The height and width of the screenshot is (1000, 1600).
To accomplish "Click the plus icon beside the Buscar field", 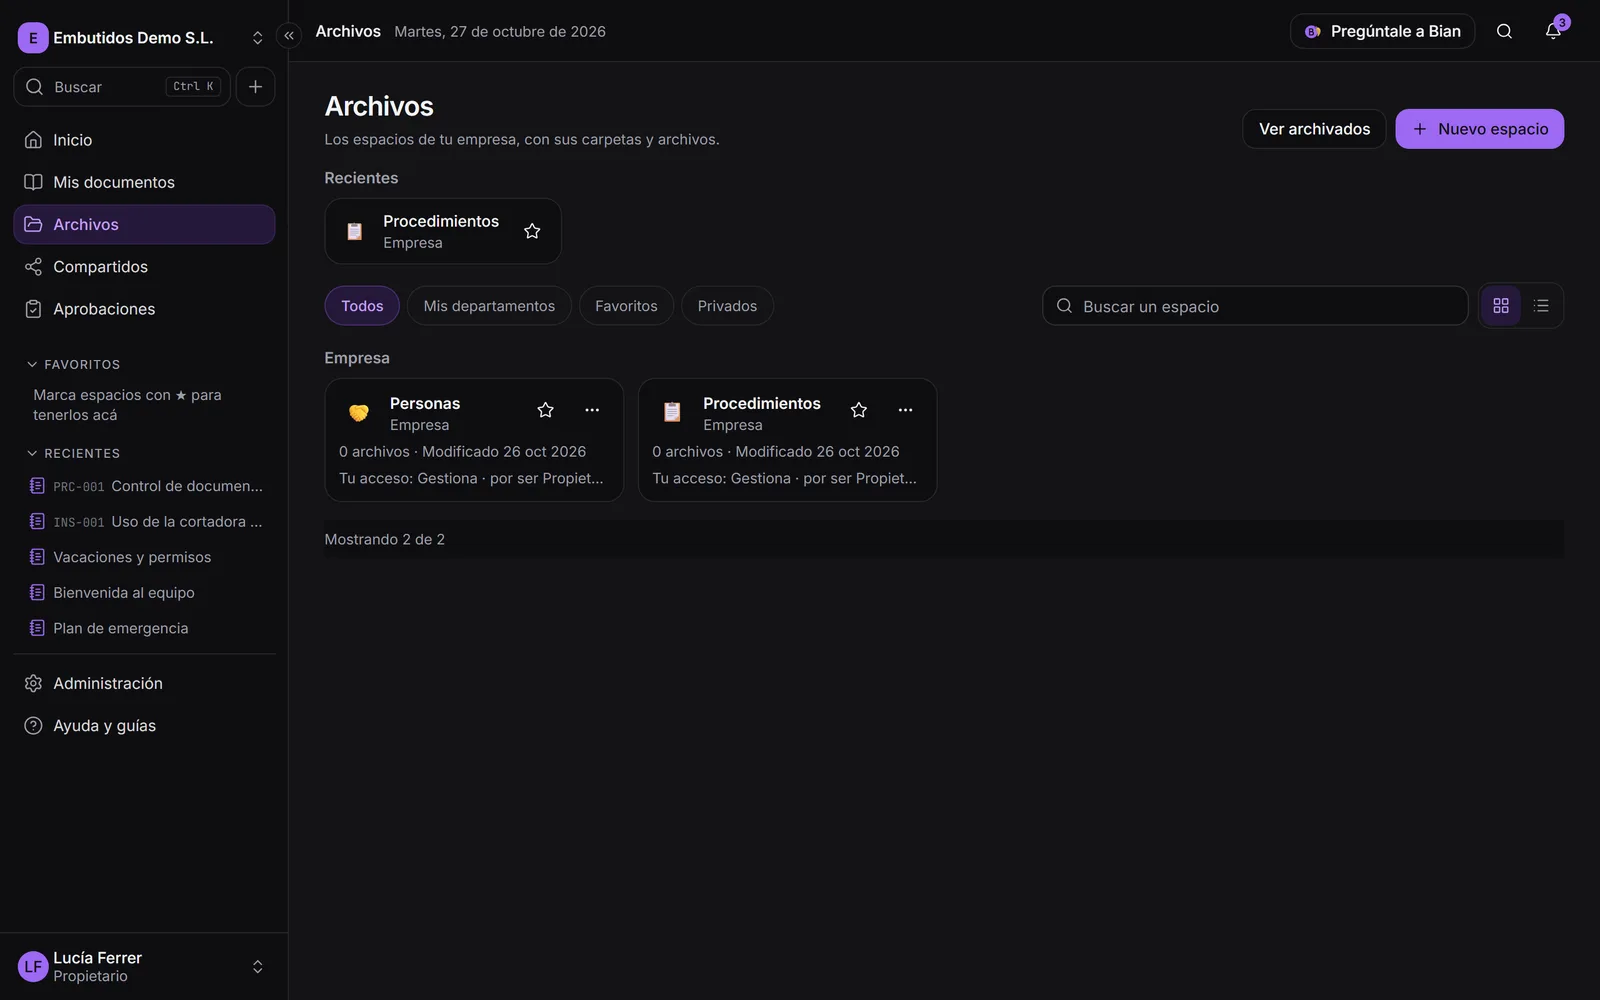I will coord(256,87).
